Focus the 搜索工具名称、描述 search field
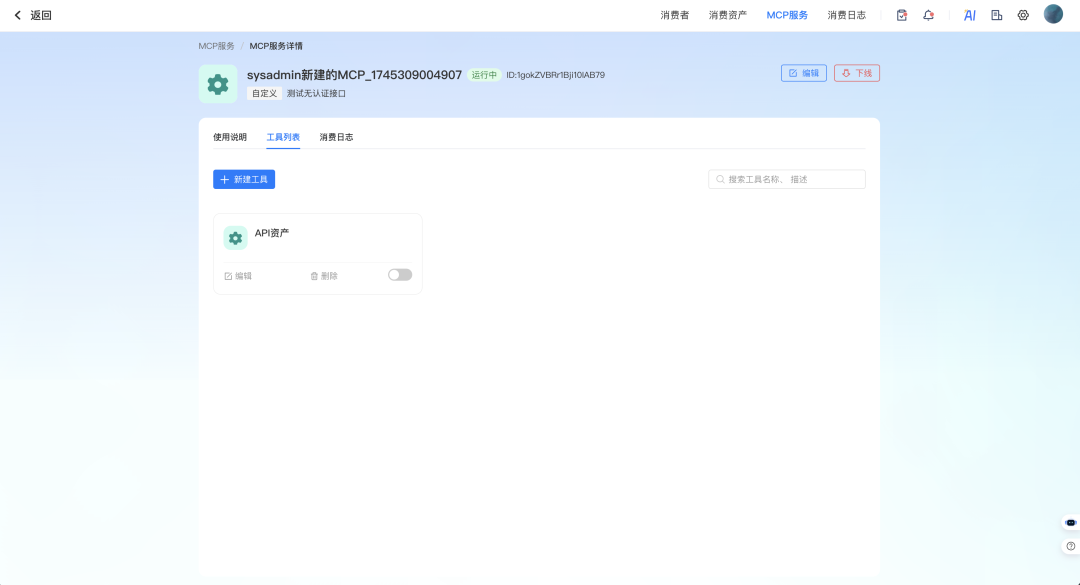The image size is (1080, 585). 787,179
